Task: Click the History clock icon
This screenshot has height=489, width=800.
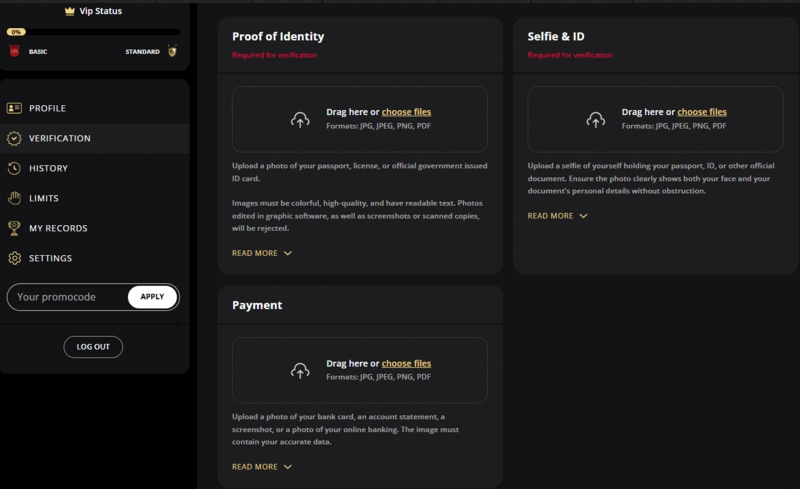Action: [x=14, y=168]
